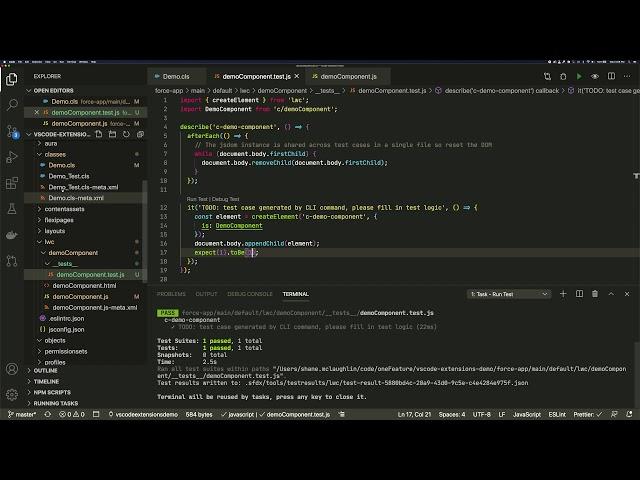Open the Extensions view
Image resolution: width=640 pixels, height=480 pixels.
click(12, 183)
